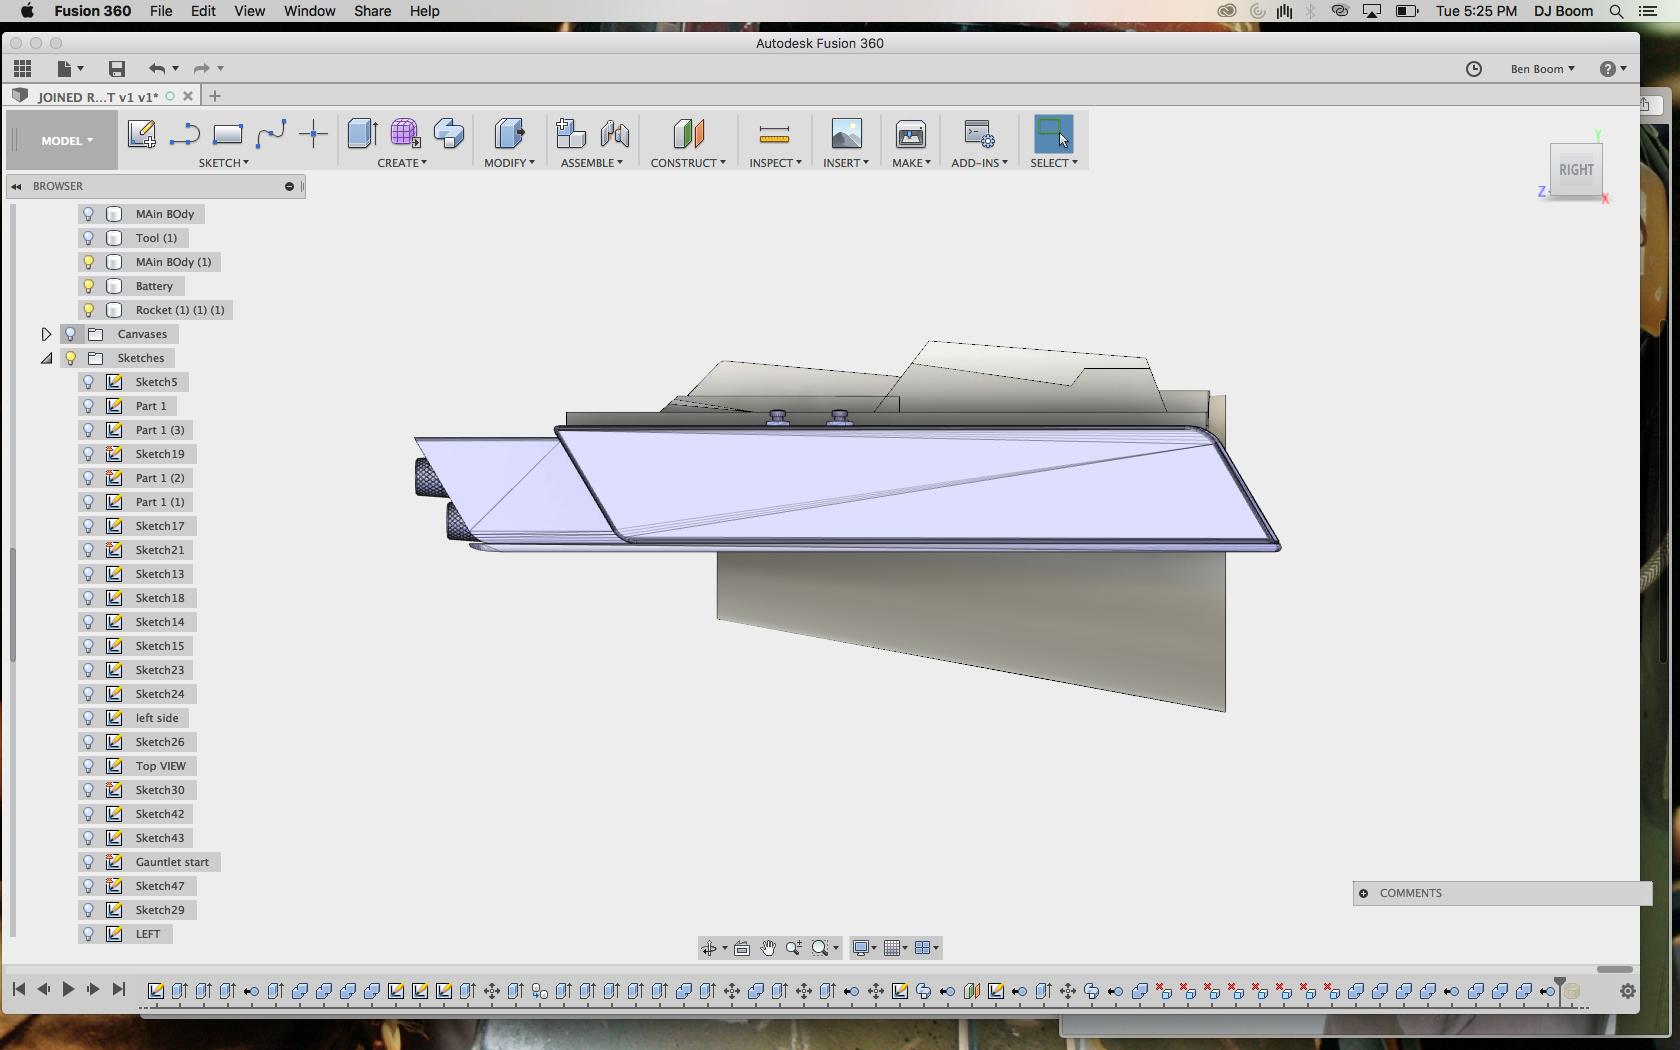Click the Add-Ins scripts icon

pos(979,134)
